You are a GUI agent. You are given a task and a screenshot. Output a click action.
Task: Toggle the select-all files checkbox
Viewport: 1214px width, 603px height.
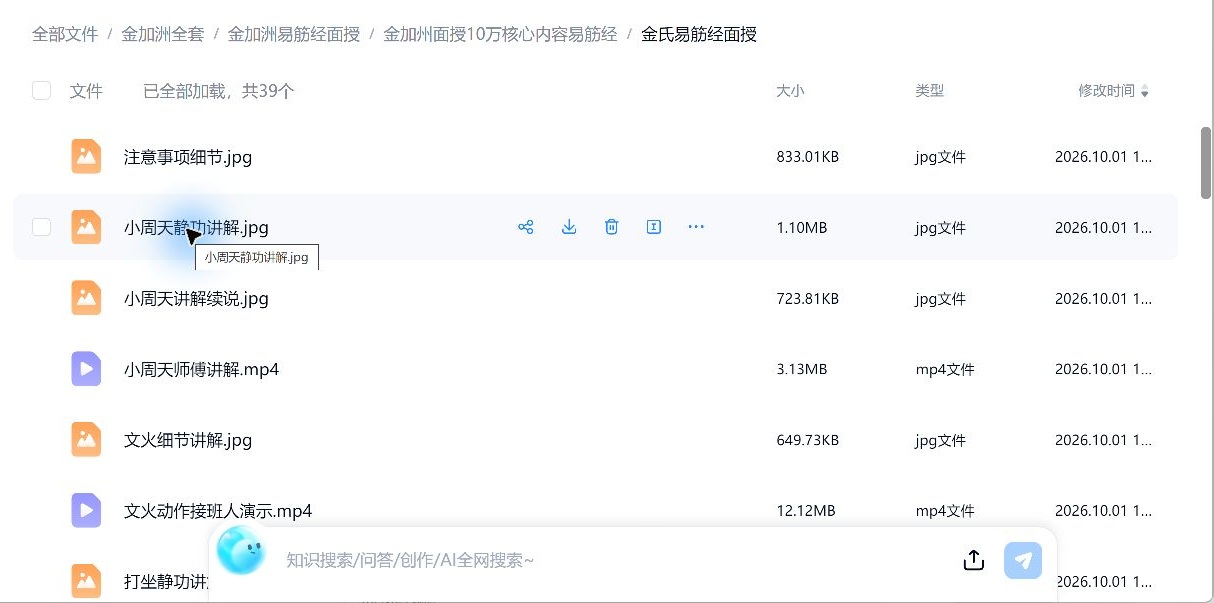[x=41, y=91]
